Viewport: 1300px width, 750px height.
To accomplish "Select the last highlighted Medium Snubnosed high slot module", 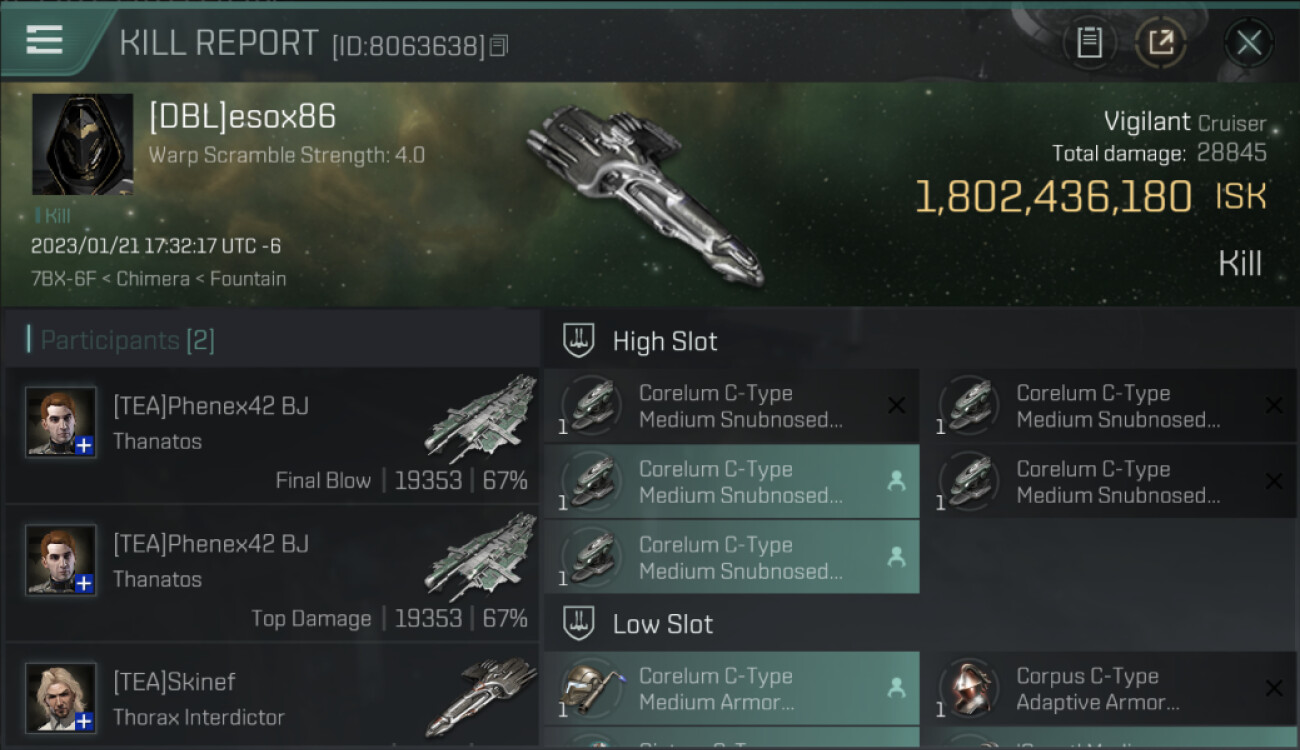I will [731, 557].
